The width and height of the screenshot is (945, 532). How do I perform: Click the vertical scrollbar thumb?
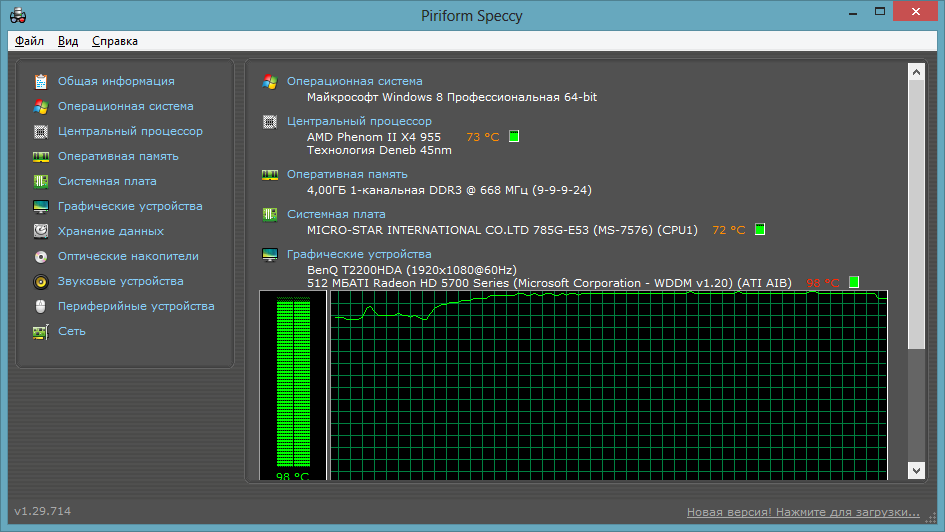916,214
